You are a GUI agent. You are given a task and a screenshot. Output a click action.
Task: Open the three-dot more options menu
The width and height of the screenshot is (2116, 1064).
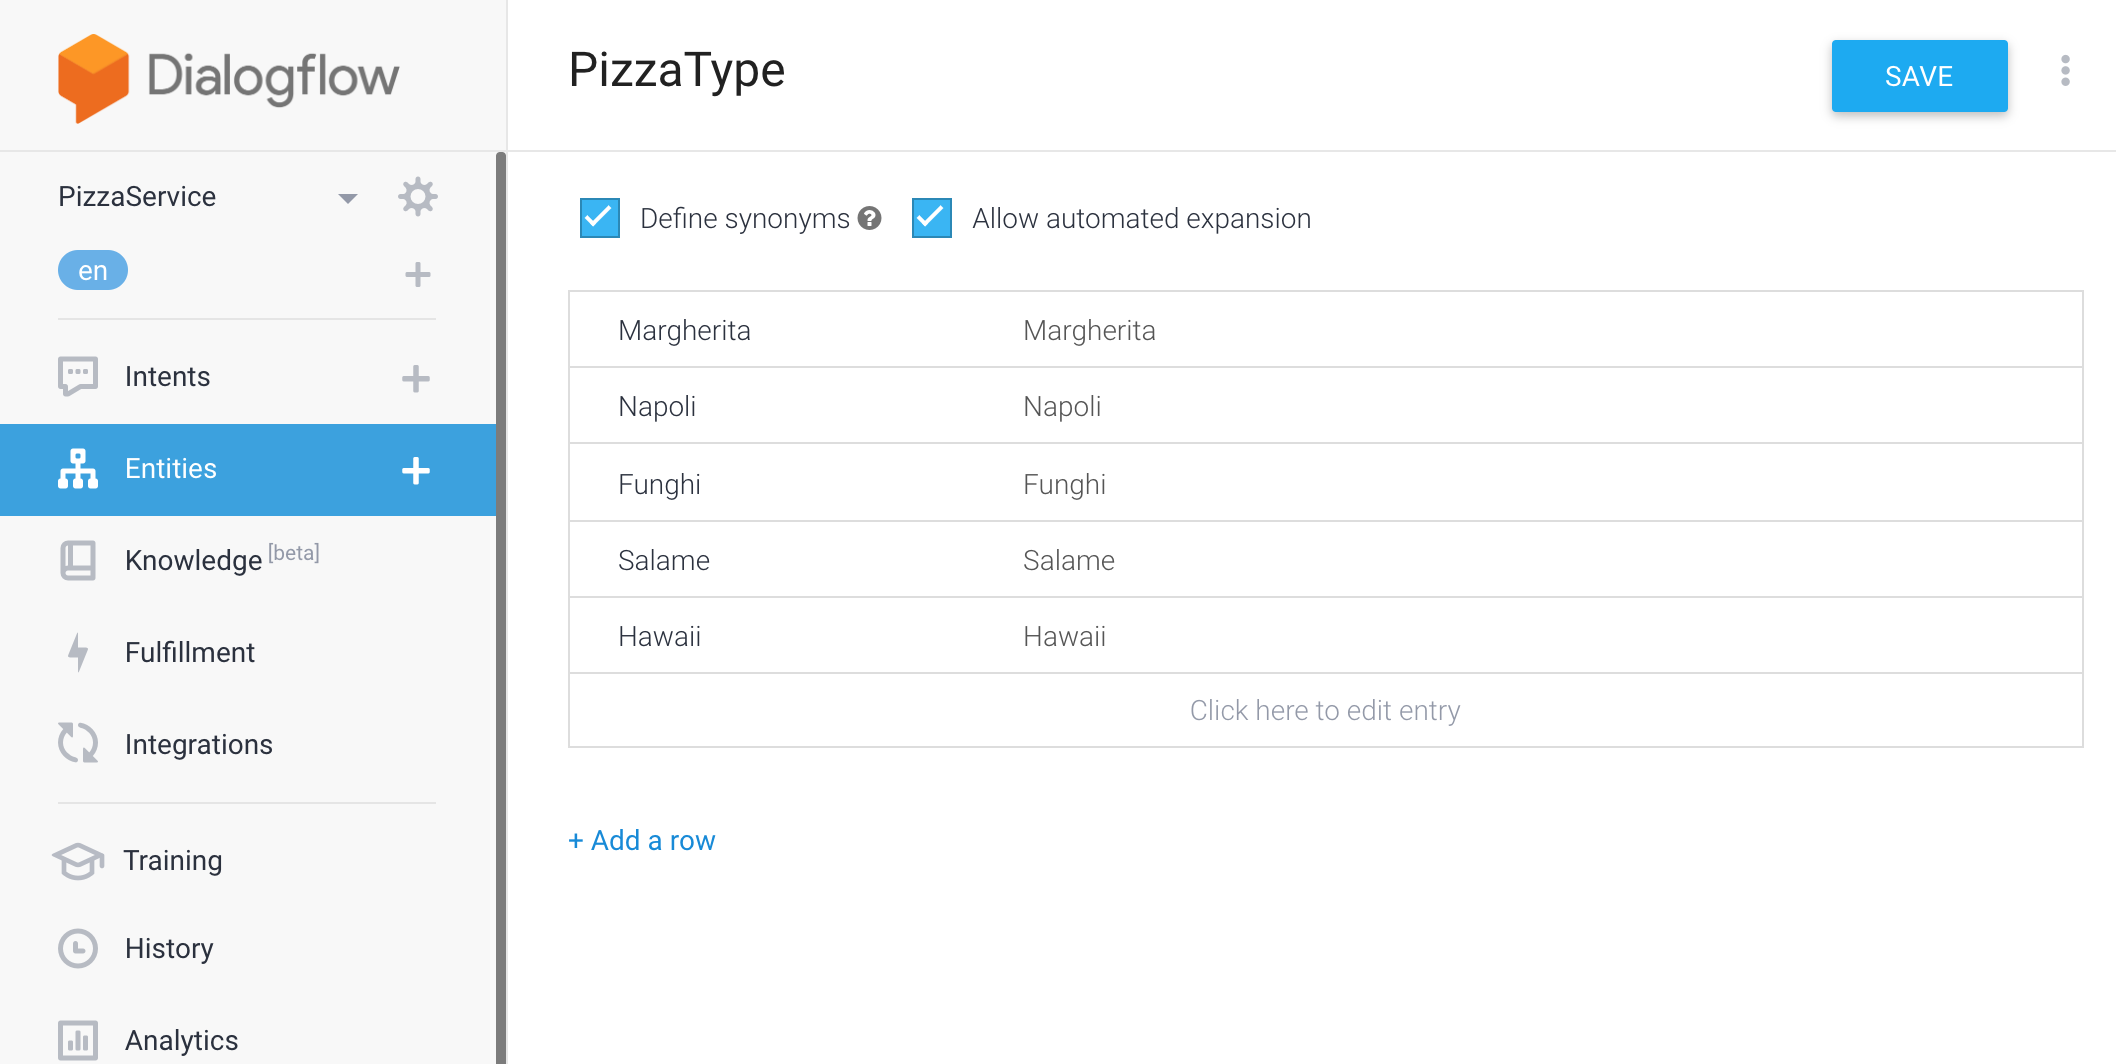tap(2065, 71)
